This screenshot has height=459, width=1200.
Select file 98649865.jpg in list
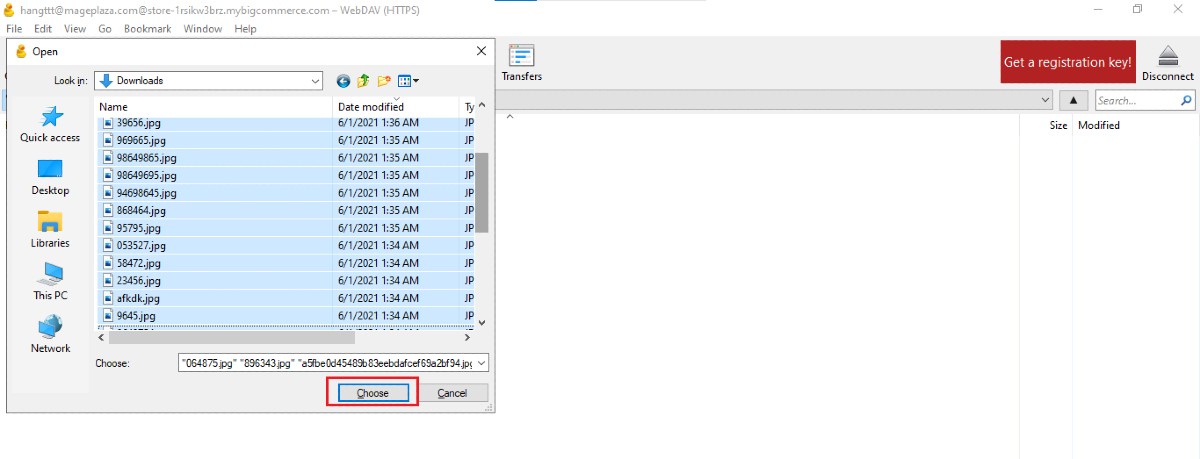pyautogui.click(x=146, y=158)
